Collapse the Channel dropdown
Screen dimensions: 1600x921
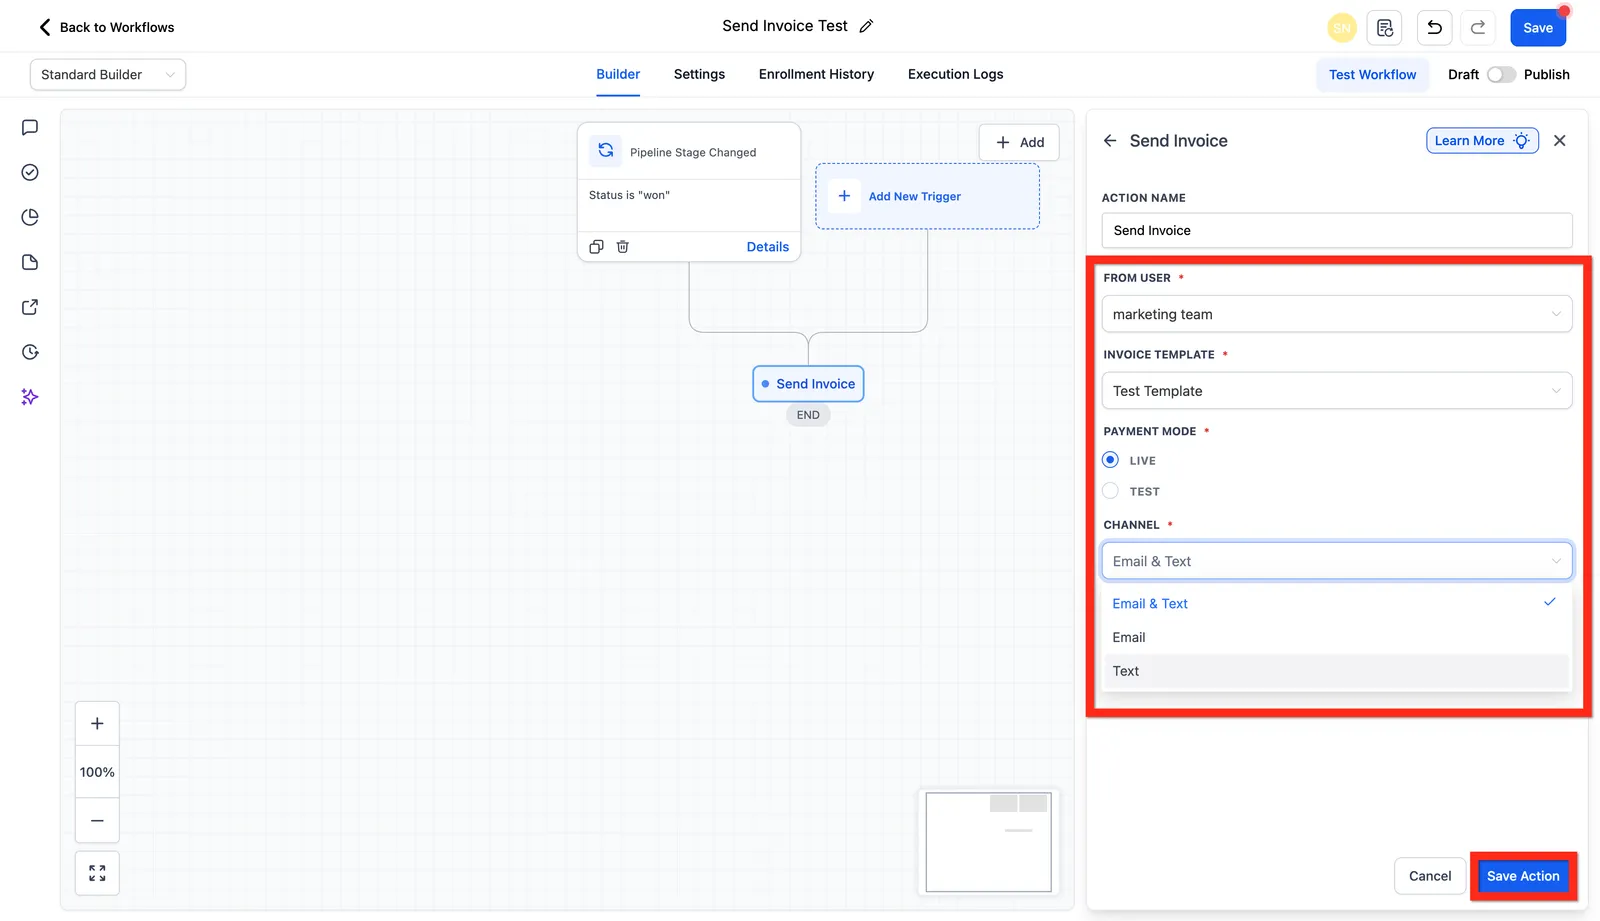pyautogui.click(x=1336, y=561)
